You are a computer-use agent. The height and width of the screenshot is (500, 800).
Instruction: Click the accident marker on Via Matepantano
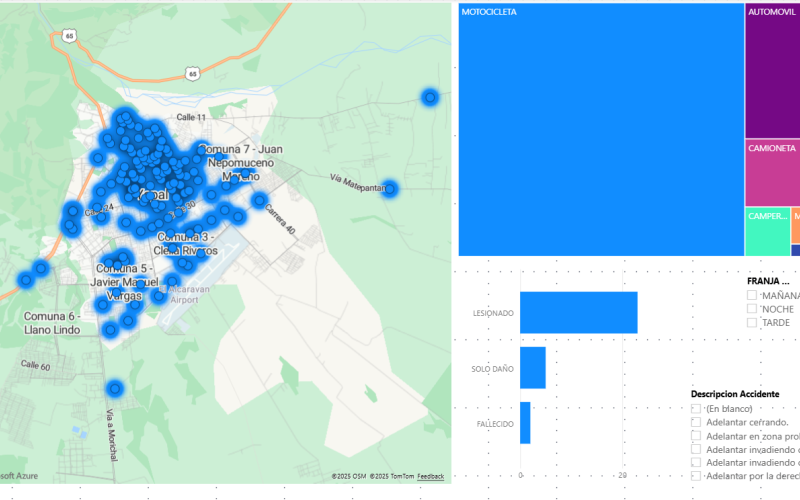click(x=390, y=189)
